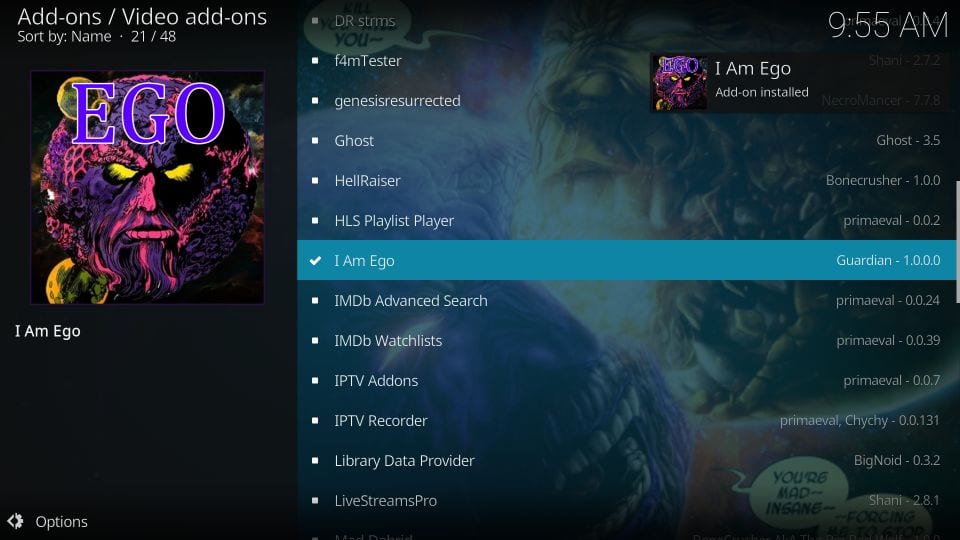
Task: Open IMDb Advanced Search add-on
Action: [626, 301]
